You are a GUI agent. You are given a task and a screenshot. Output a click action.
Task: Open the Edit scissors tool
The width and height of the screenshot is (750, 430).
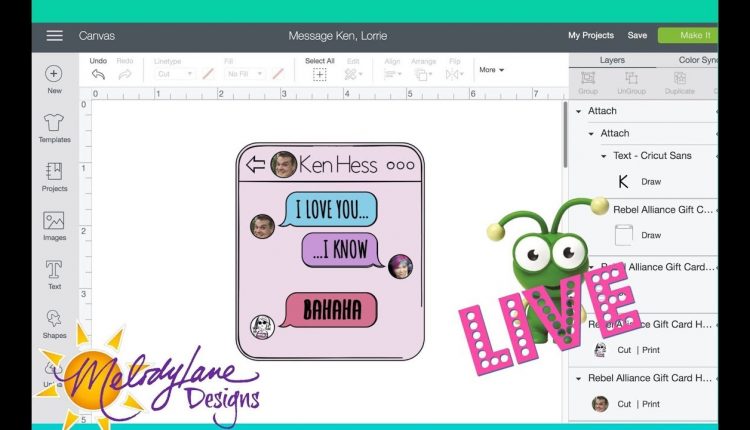(x=353, y=74)
